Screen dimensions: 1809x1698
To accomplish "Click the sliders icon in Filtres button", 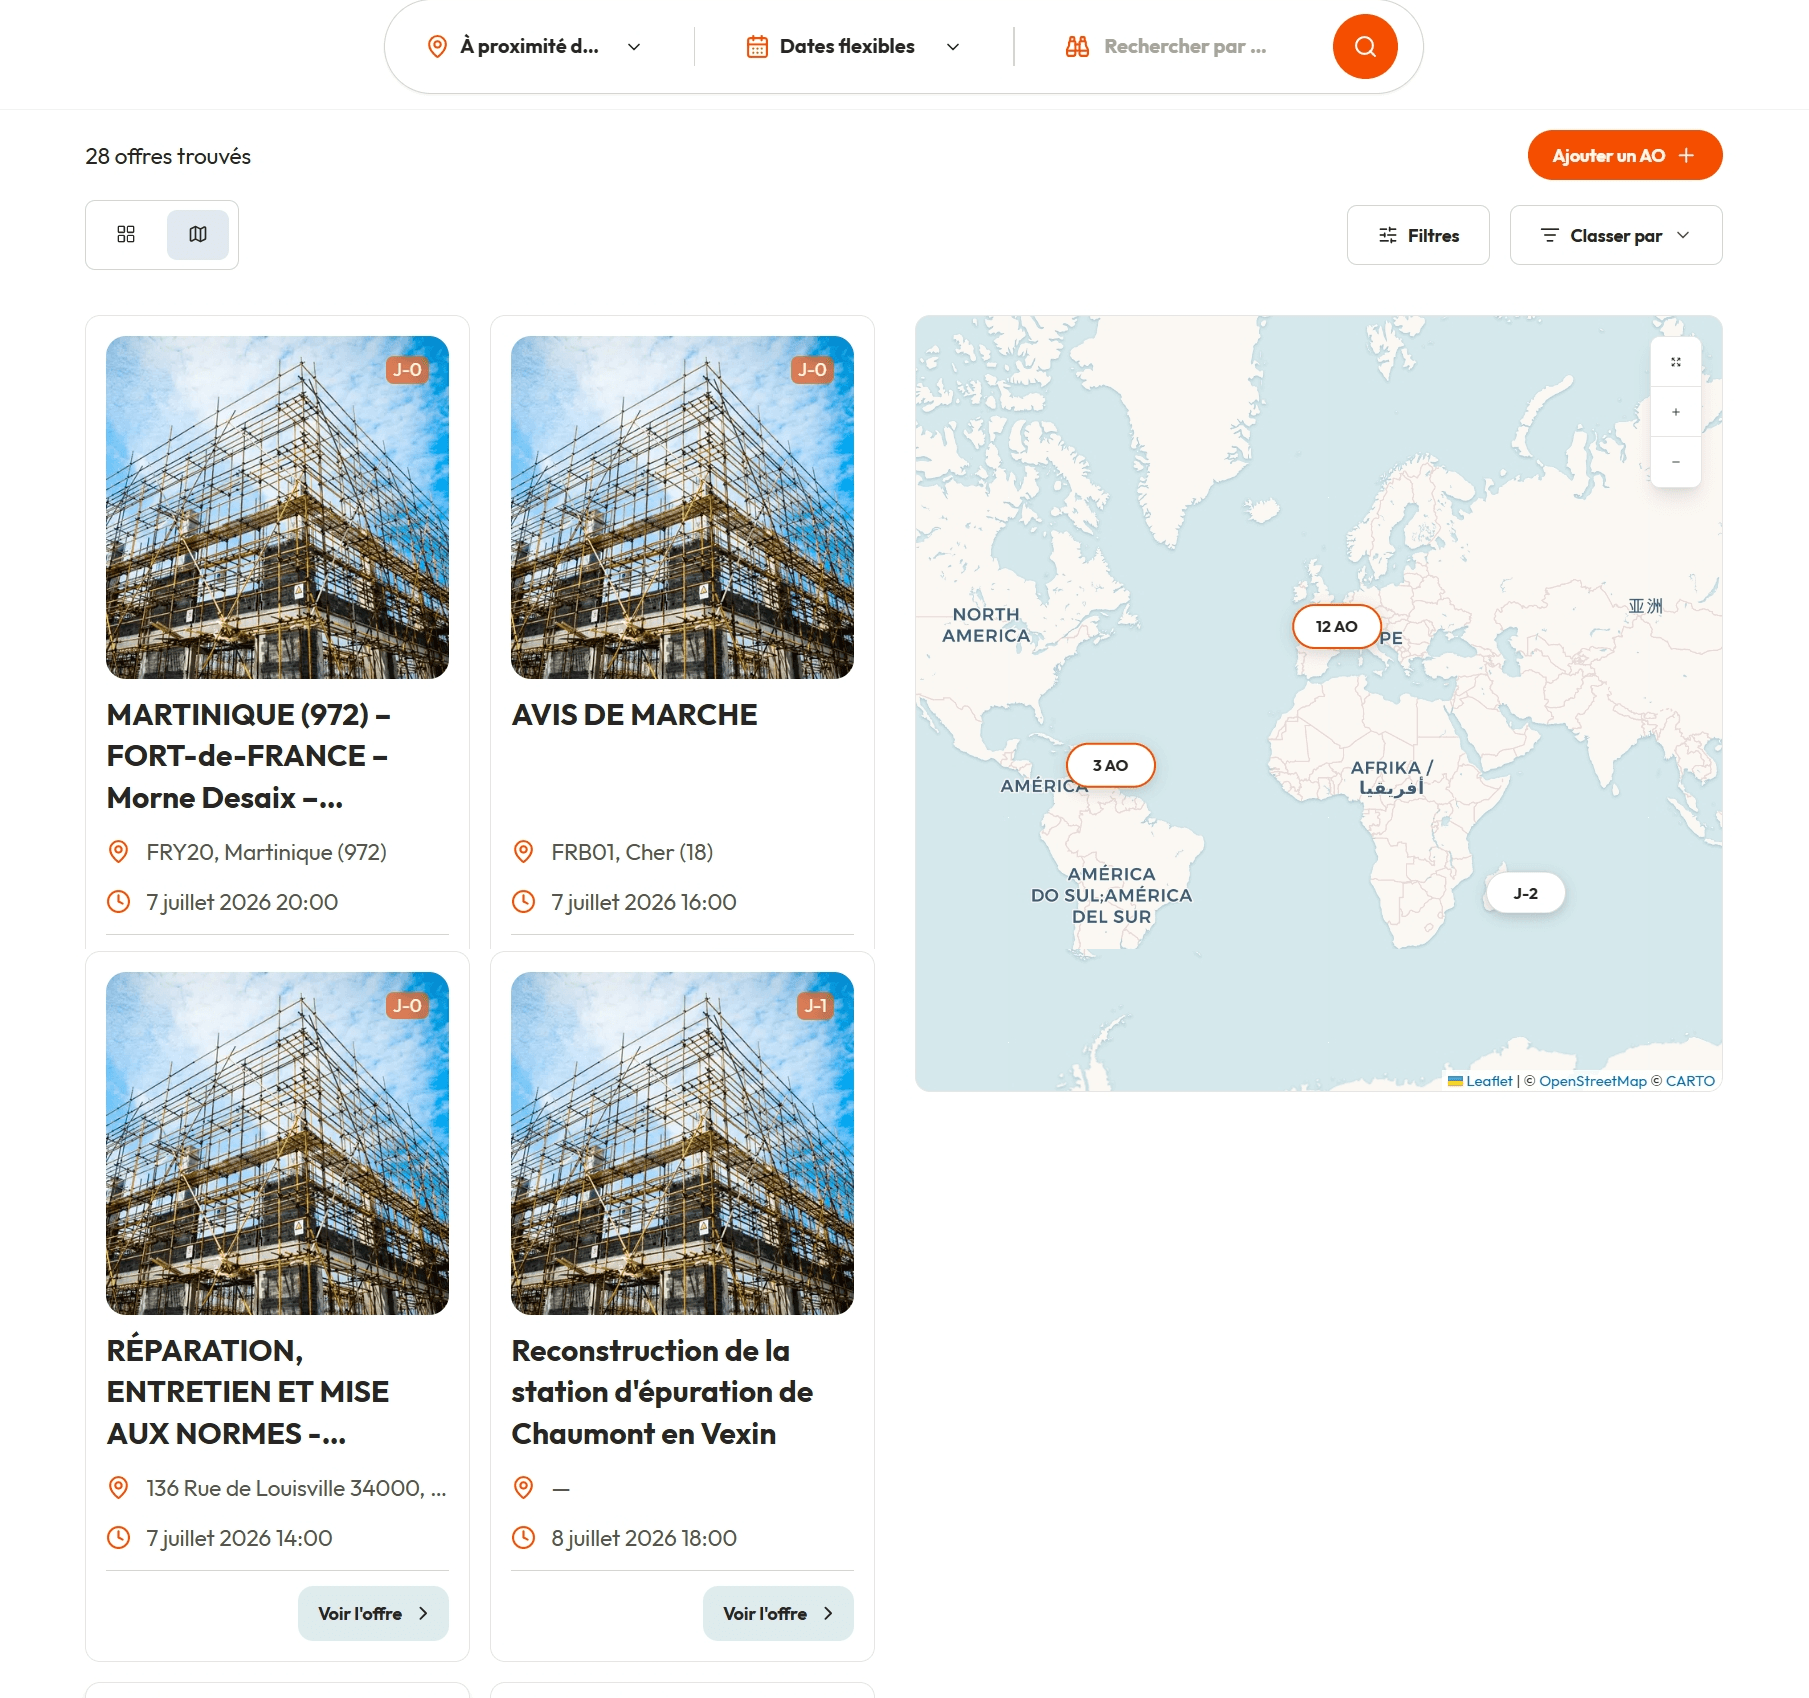I will coord(1388,235).
